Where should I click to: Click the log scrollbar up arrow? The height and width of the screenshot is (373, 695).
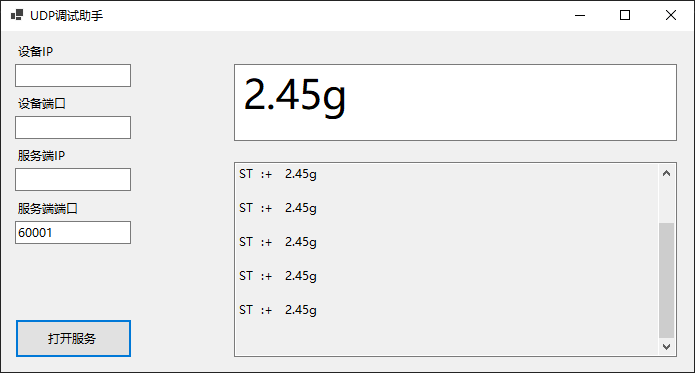pos(666,173)
